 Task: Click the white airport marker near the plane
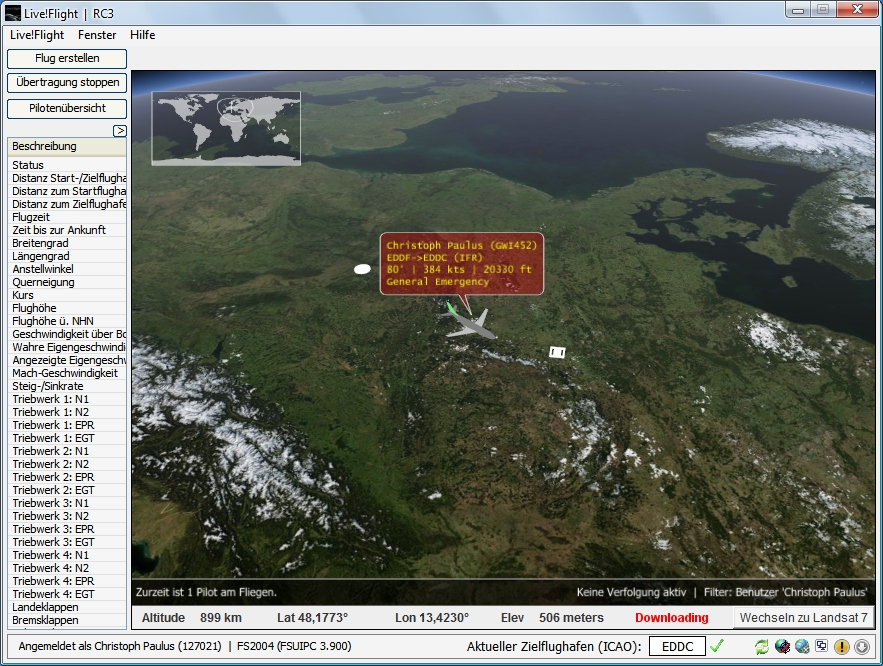click(x=557, y=352)
